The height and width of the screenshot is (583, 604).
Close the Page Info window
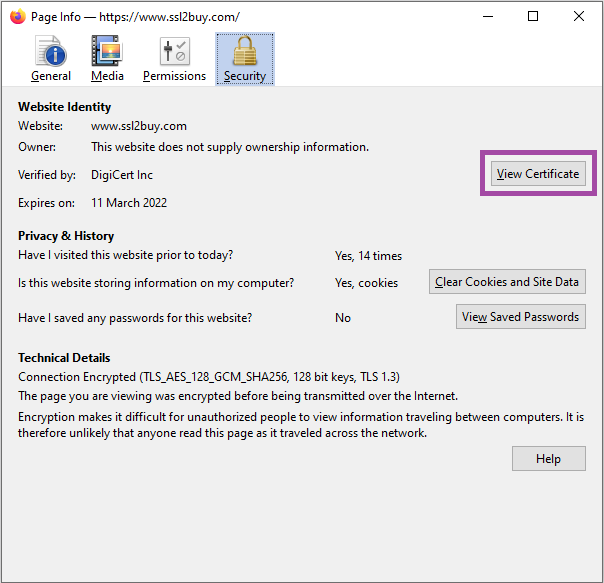579,17
